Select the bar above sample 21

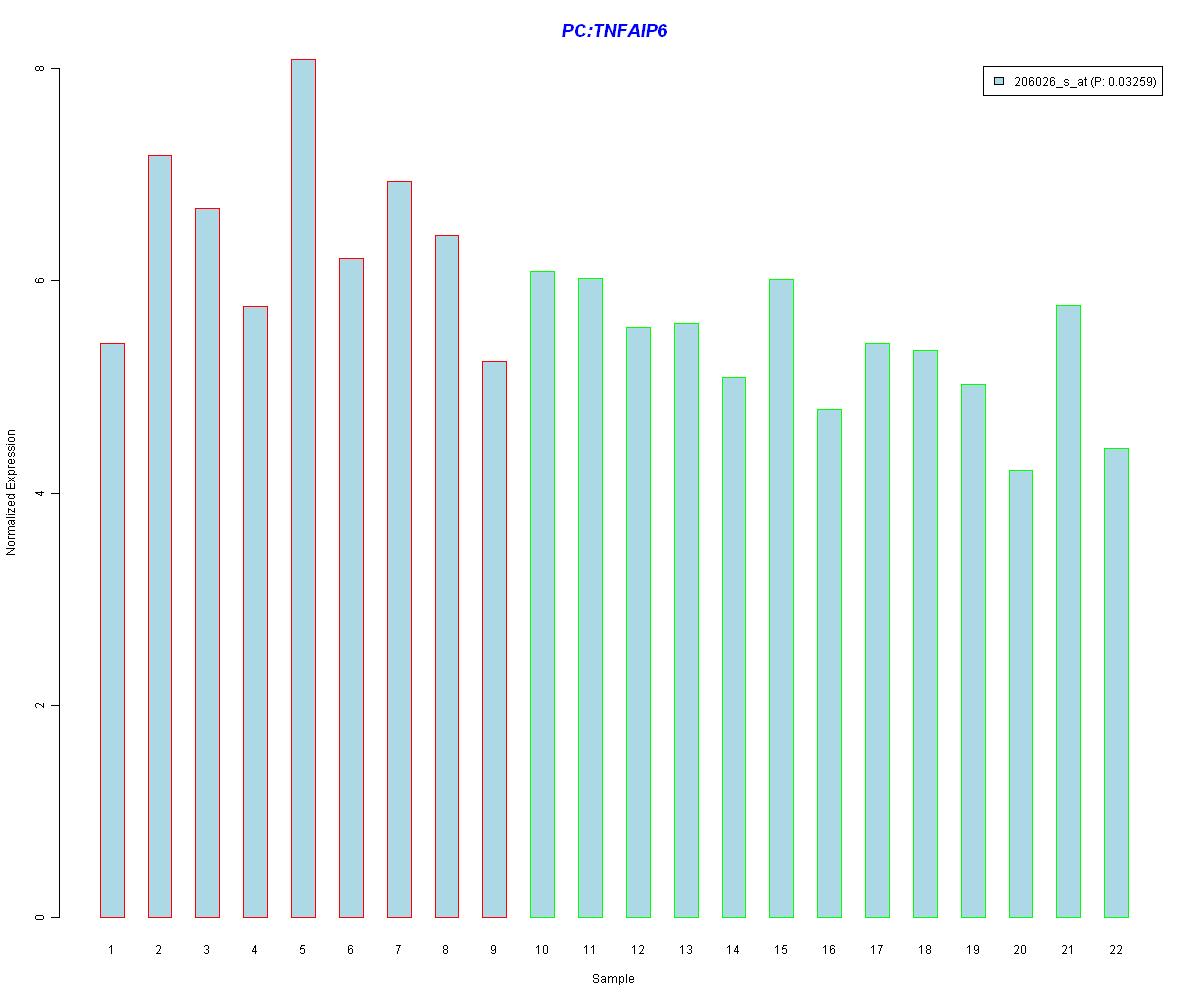click(x=1068, y=611)
